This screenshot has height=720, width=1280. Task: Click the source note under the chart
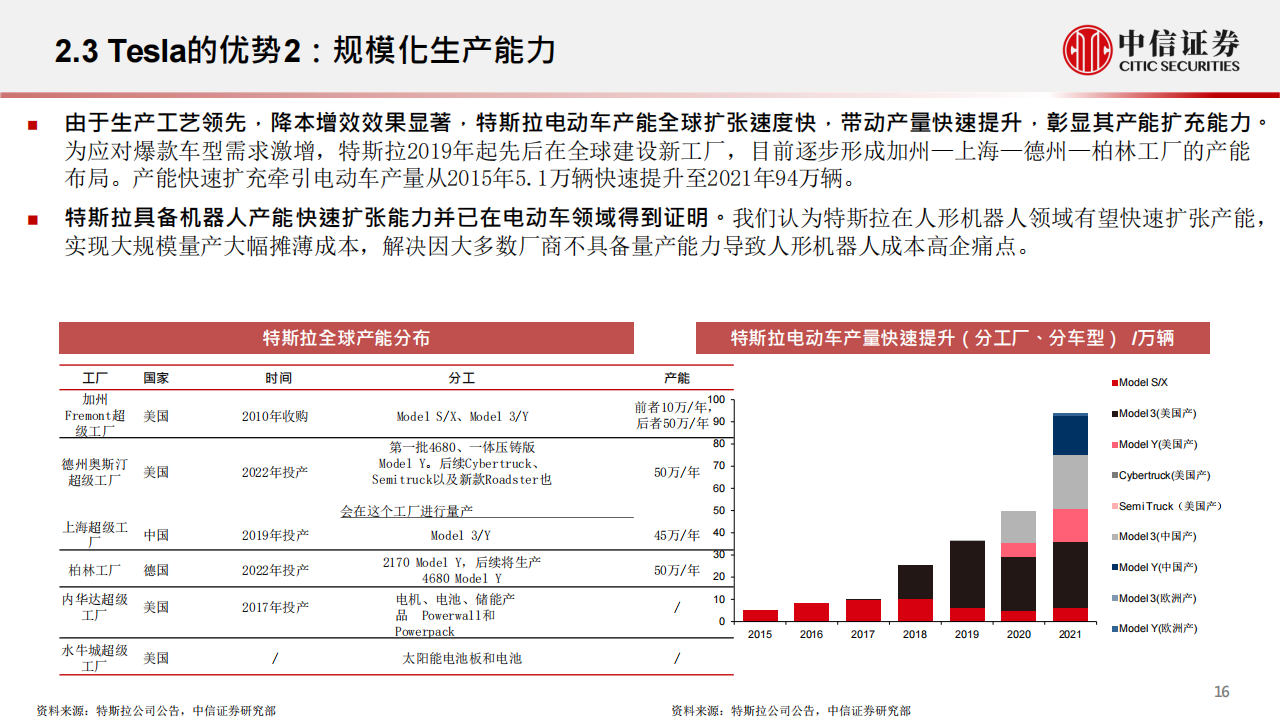(x=791, y=711)
